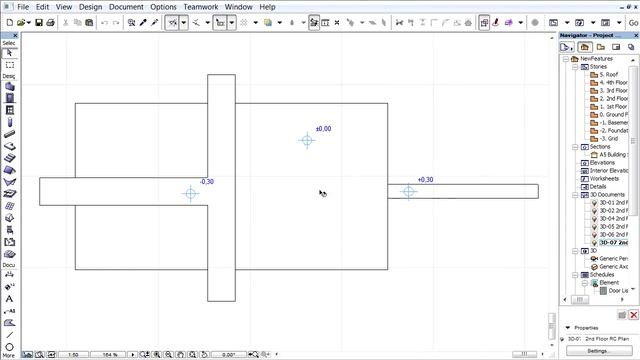Click the Navigator vertical scrollbar thumb

(633, 141)
